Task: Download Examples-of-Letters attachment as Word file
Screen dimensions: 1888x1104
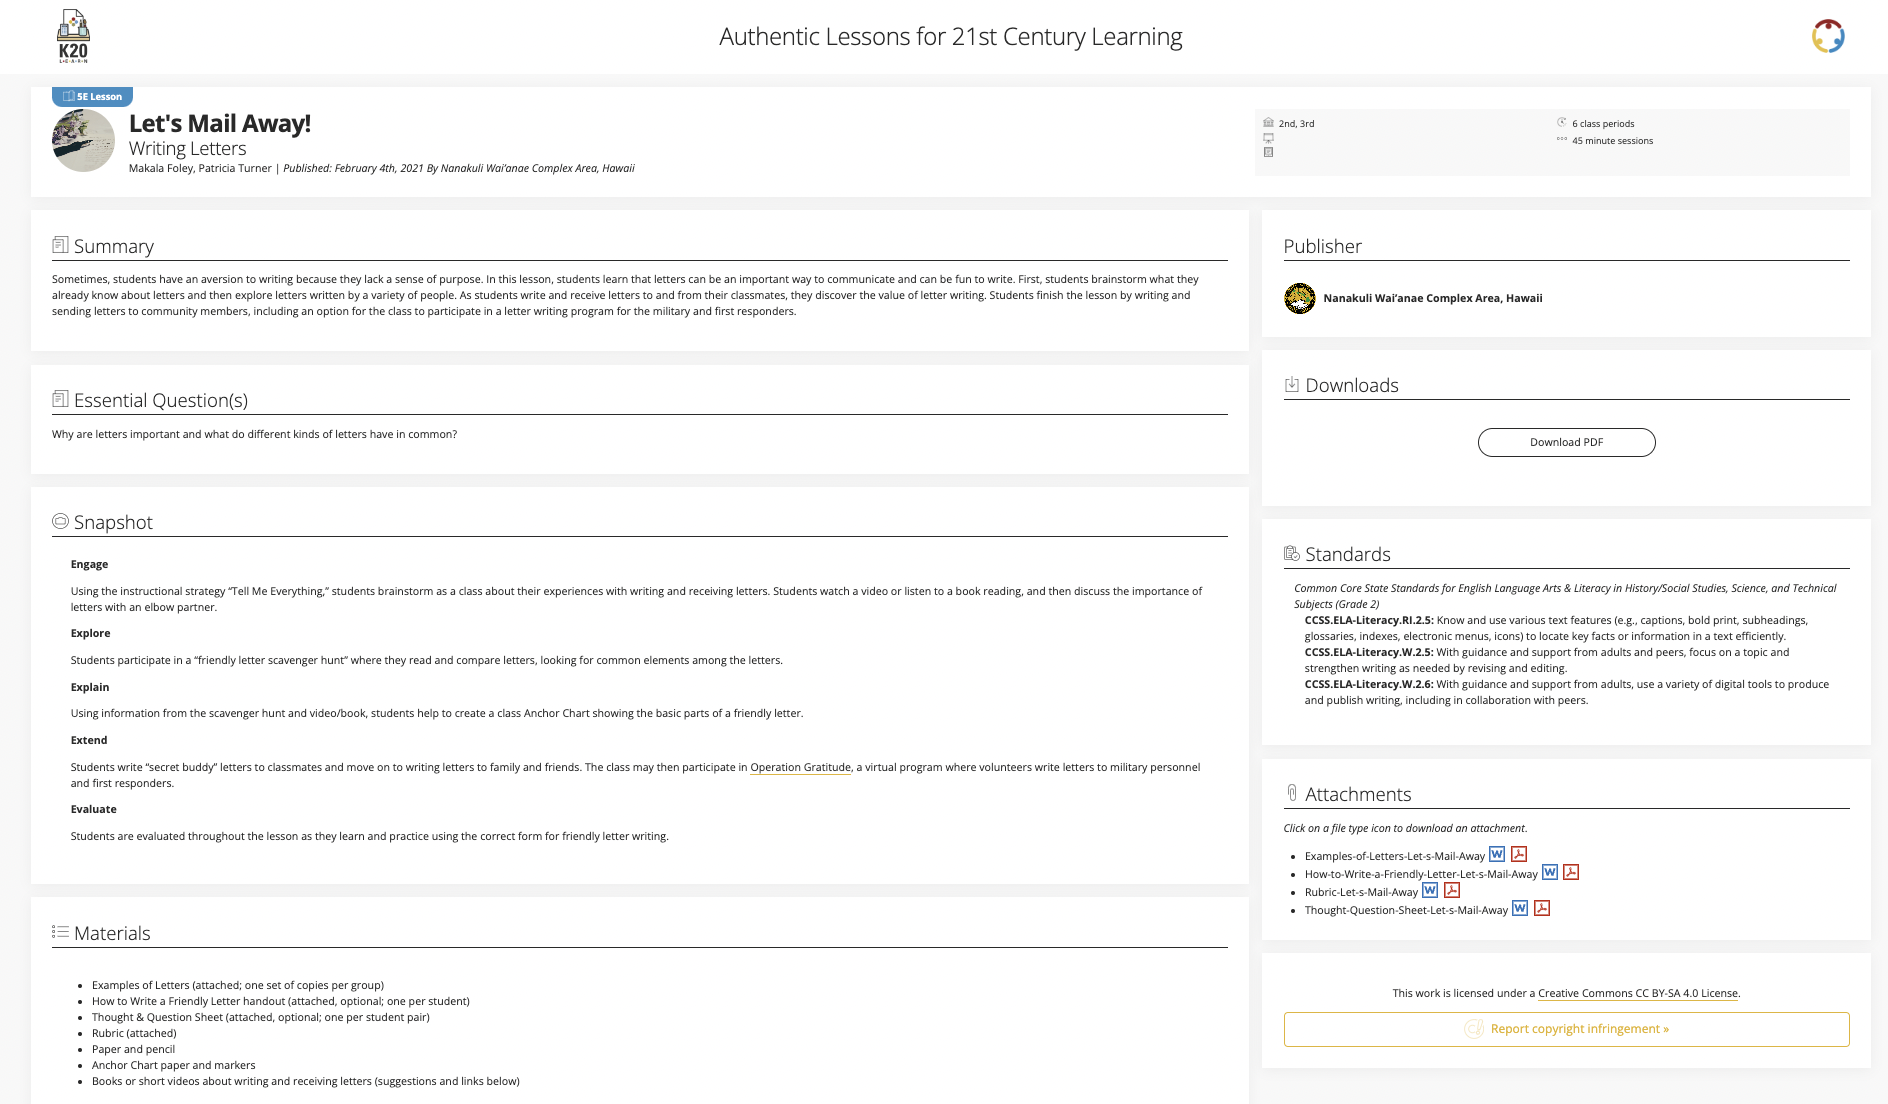Action: tap(1497, 854)
